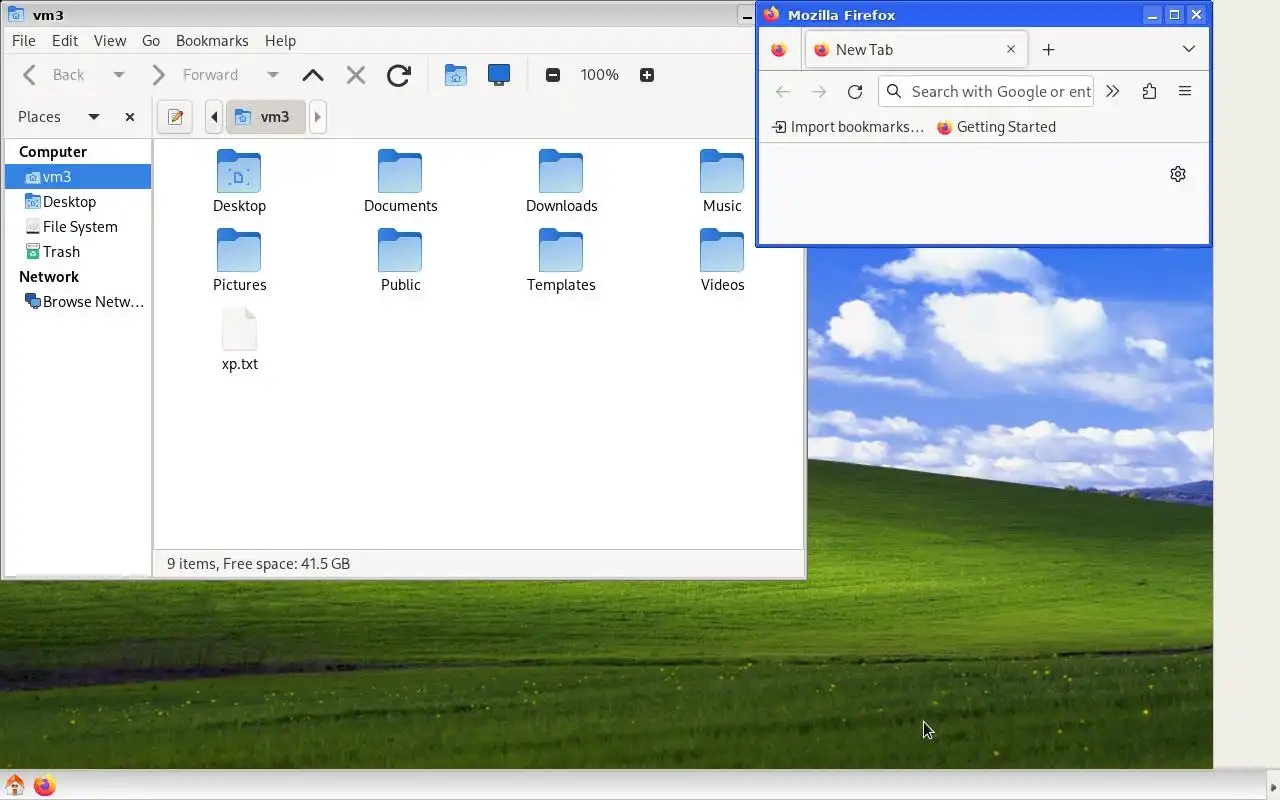This screenshot has width=1280, height=800.
Task: Click the Firefox View pinned tab icon
Action: 779,49
